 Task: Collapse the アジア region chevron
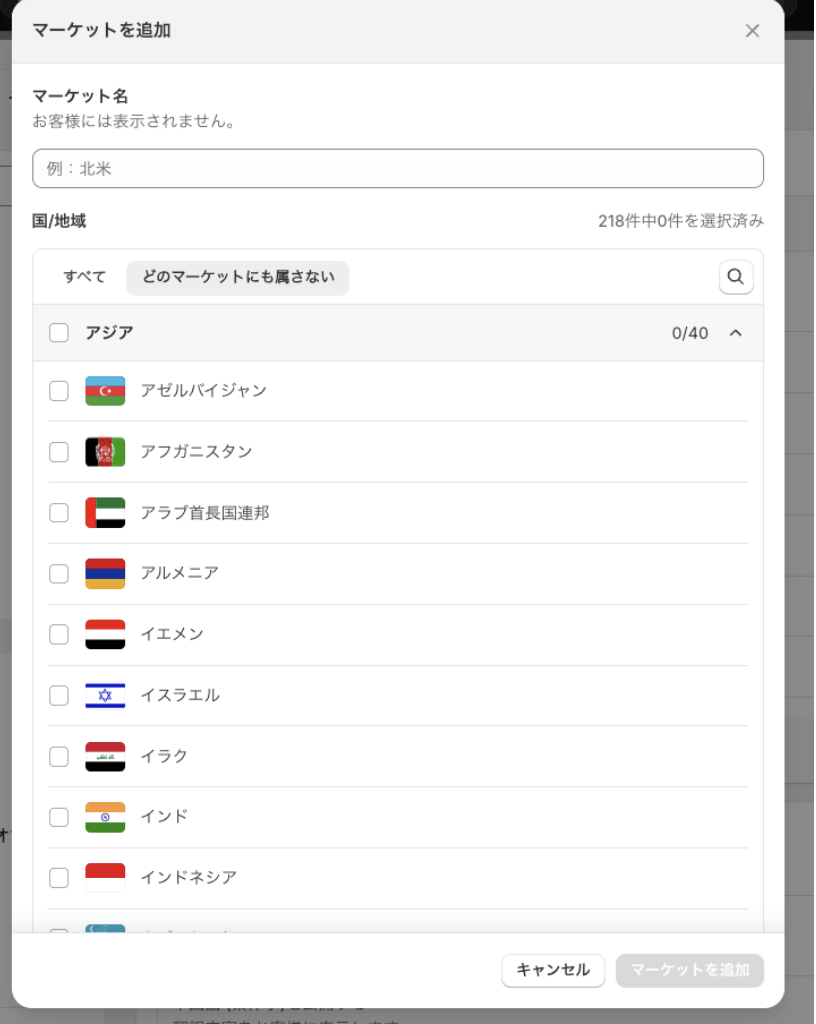point(736,333)
